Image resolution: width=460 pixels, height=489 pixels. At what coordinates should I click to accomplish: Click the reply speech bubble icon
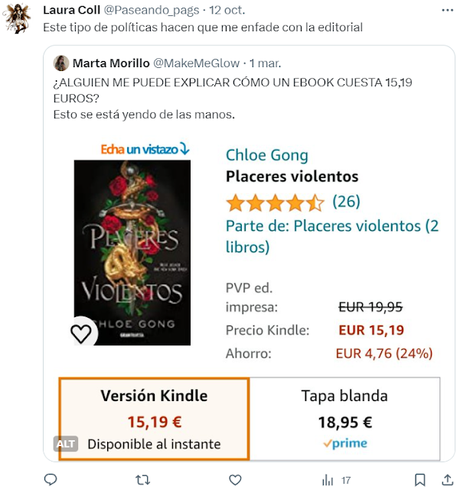(51, 479)
